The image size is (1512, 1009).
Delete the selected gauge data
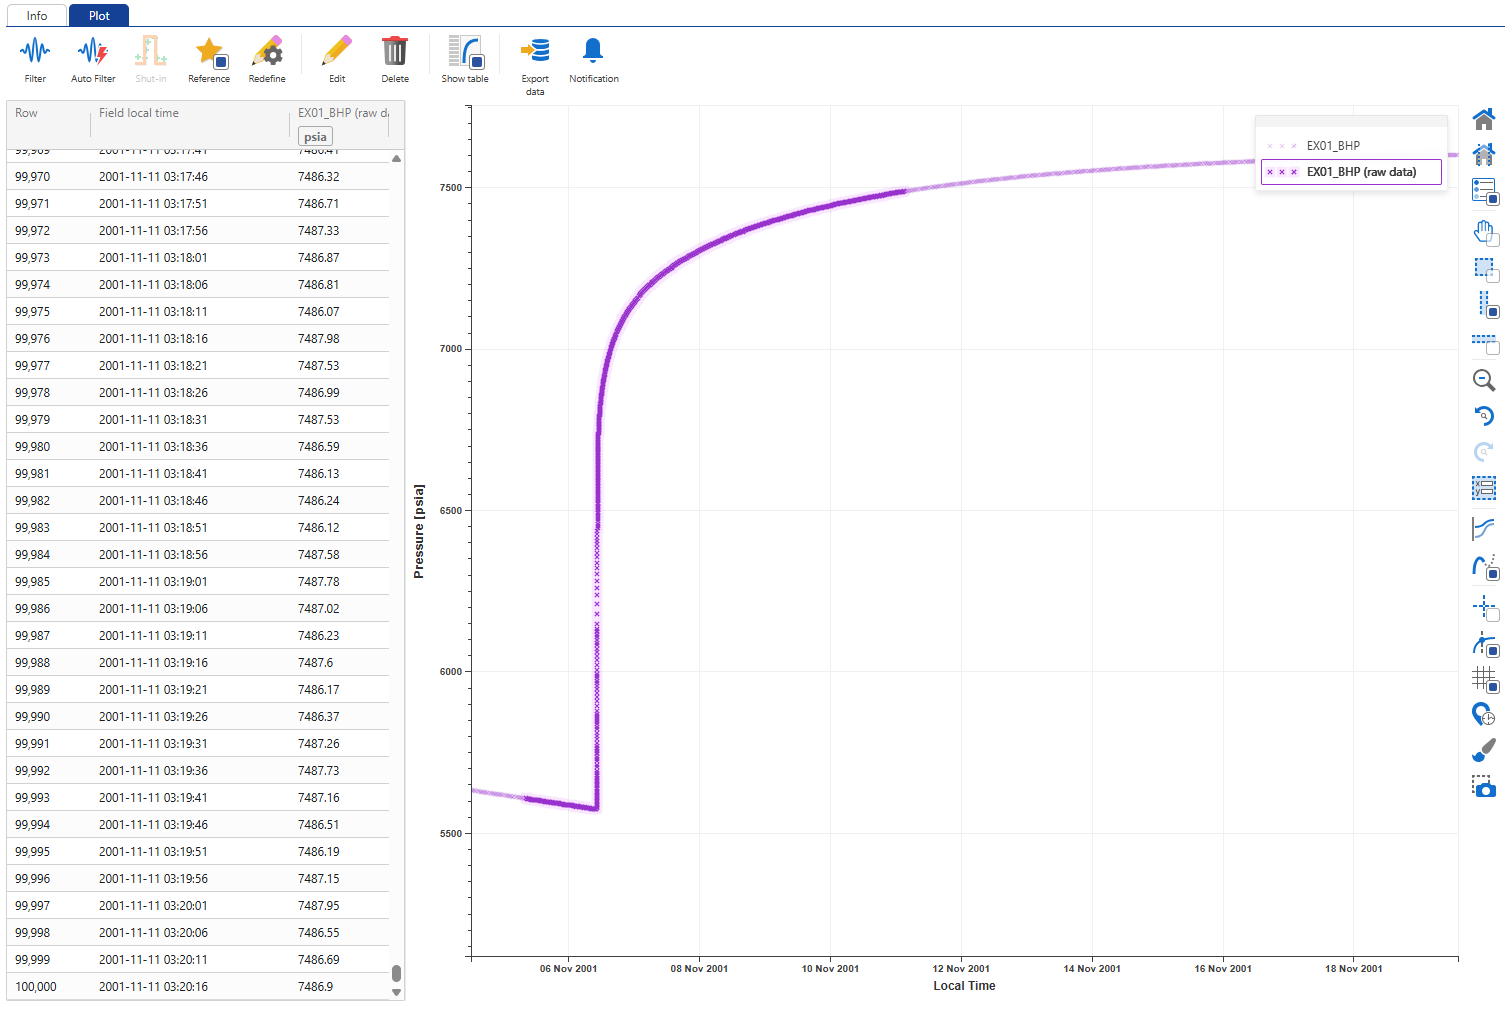pyautogui.click(x=394, y=57)
